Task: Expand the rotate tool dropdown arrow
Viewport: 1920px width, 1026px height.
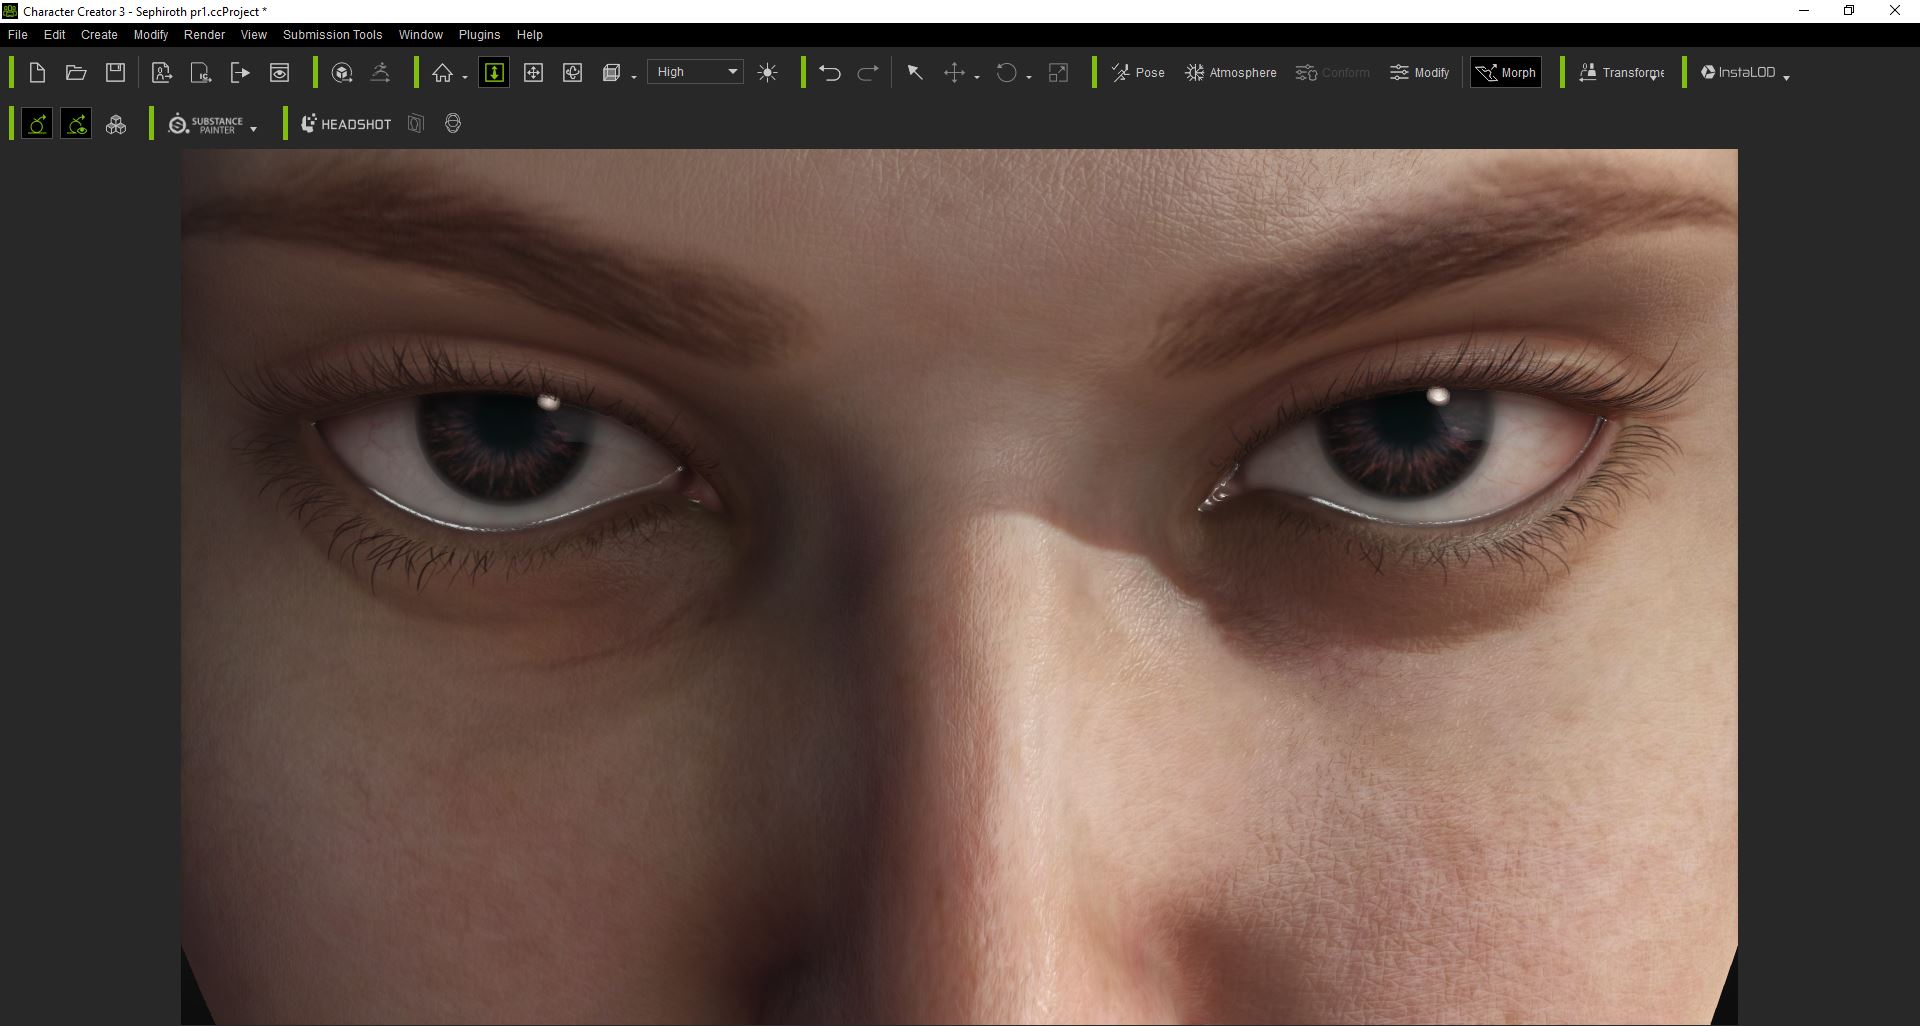Action: point(1029,77)
